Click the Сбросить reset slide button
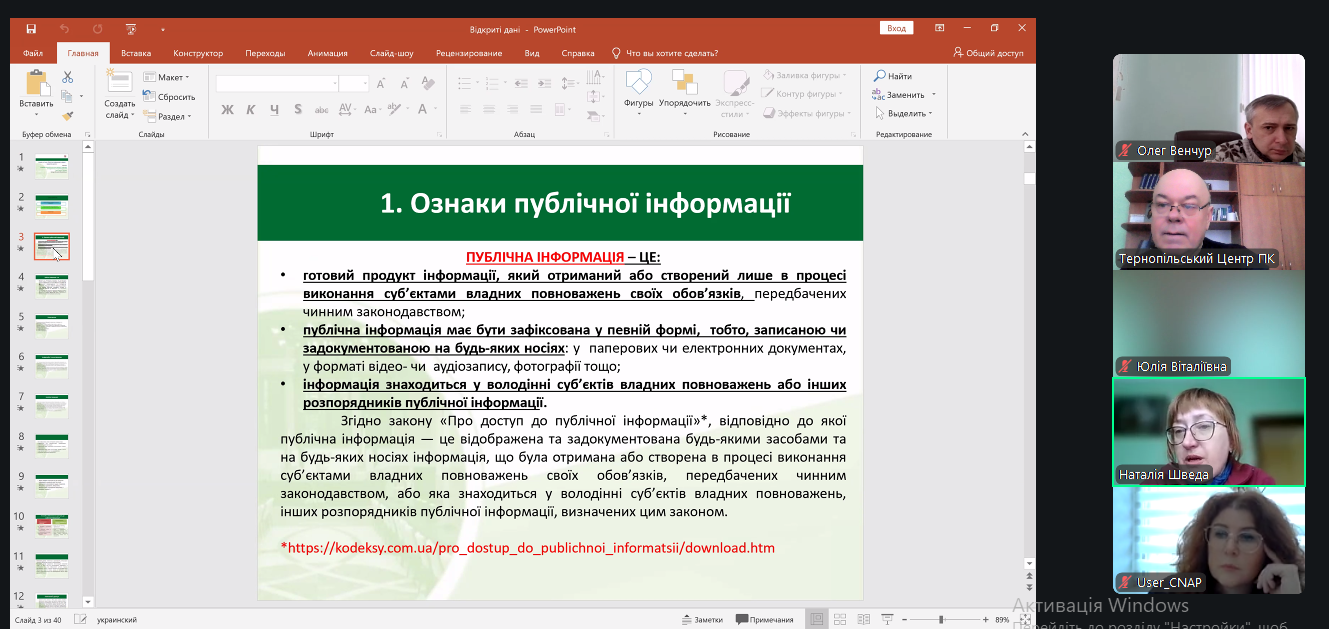This screenshot has height=629, width=1329. tap(169, 97)
